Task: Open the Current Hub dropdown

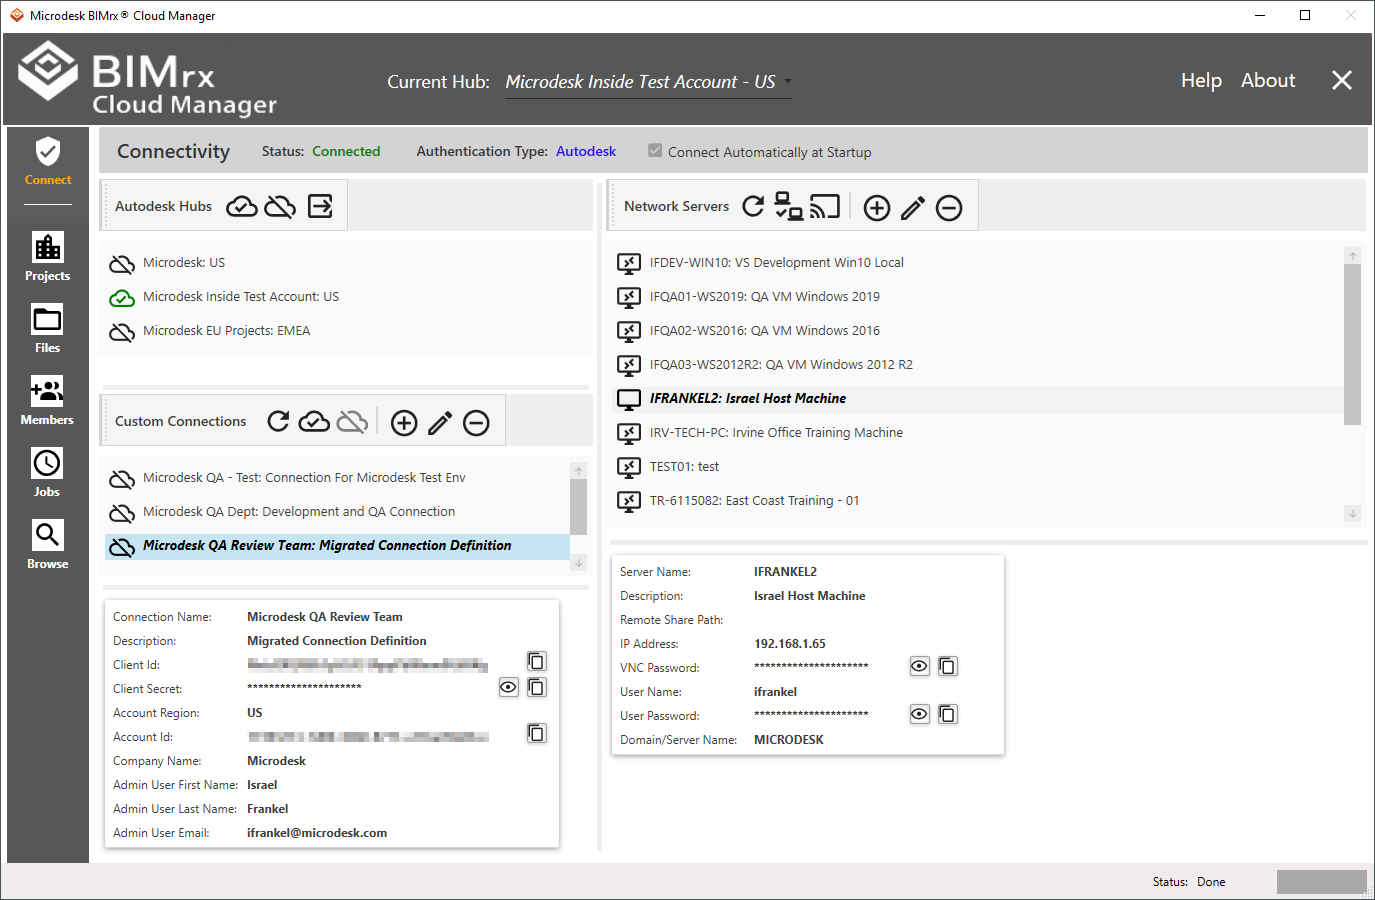Action: (648, 82)
